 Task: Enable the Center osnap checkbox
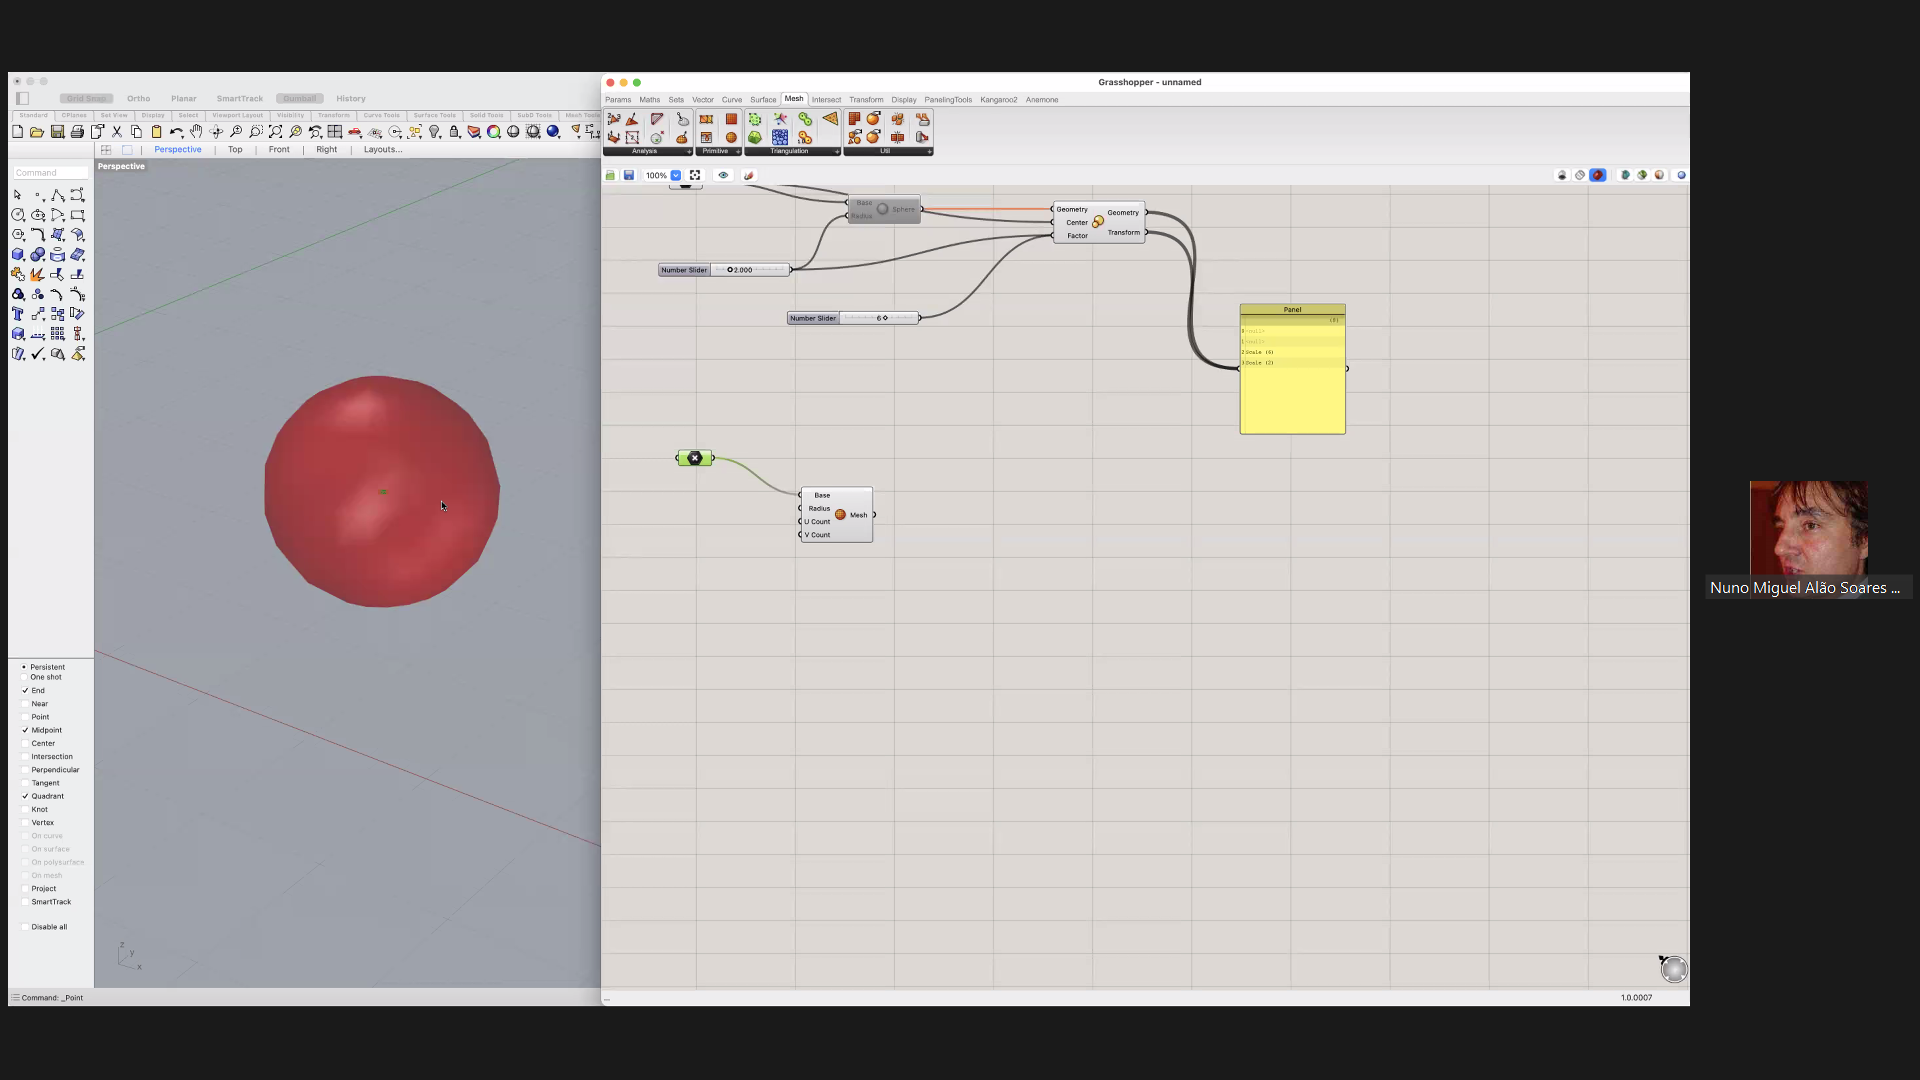(x=25, y=743)
